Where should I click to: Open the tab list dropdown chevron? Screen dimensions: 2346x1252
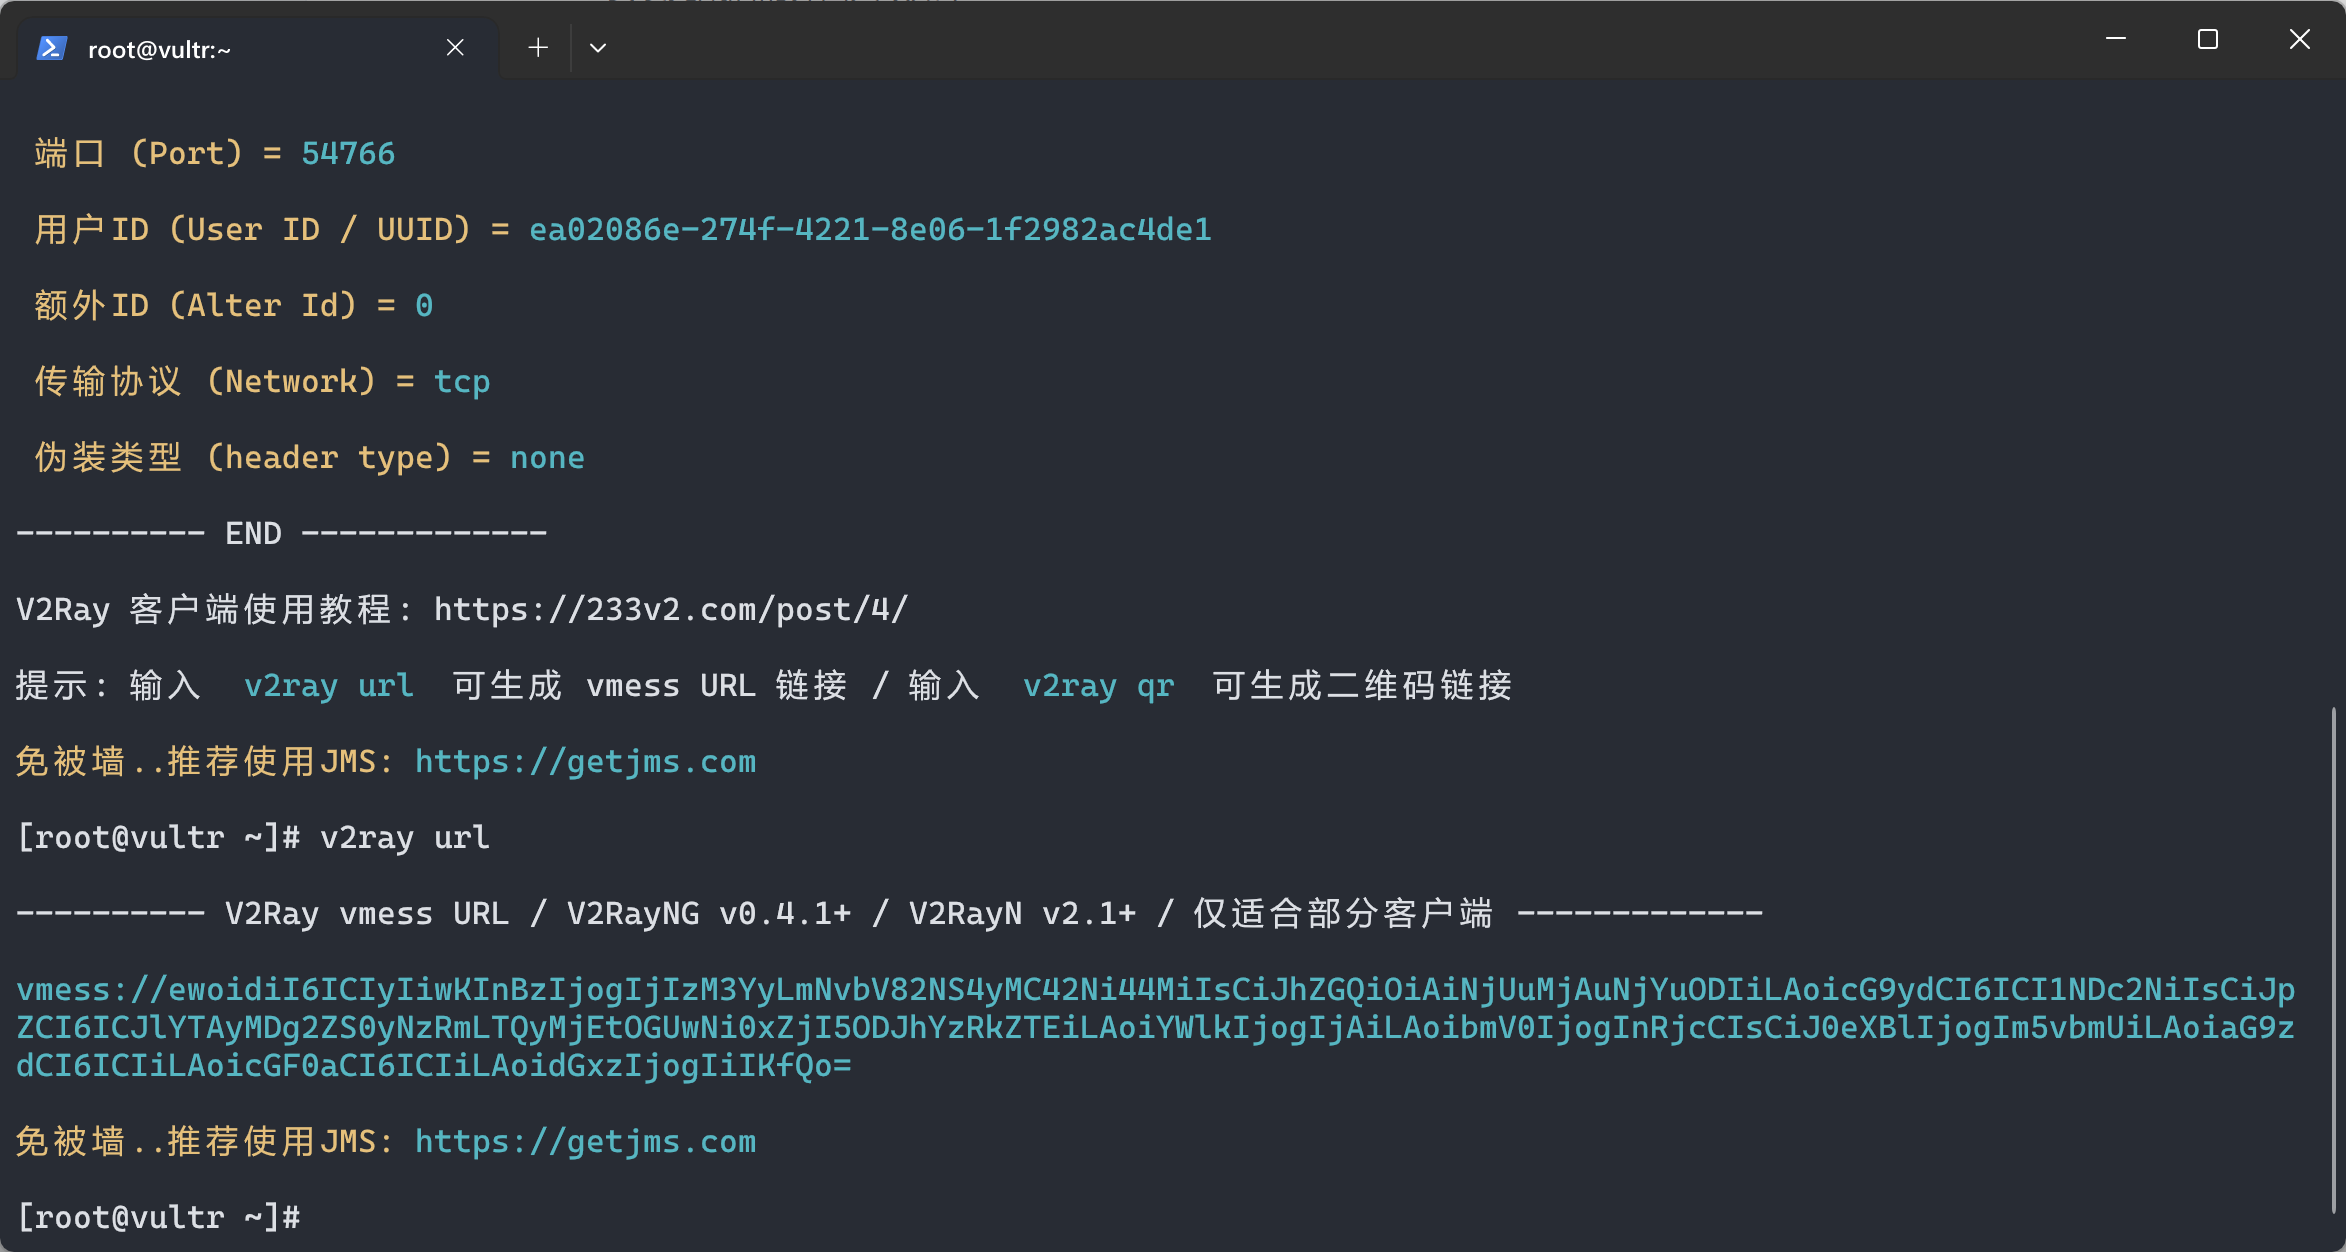[x=597, y=47]
